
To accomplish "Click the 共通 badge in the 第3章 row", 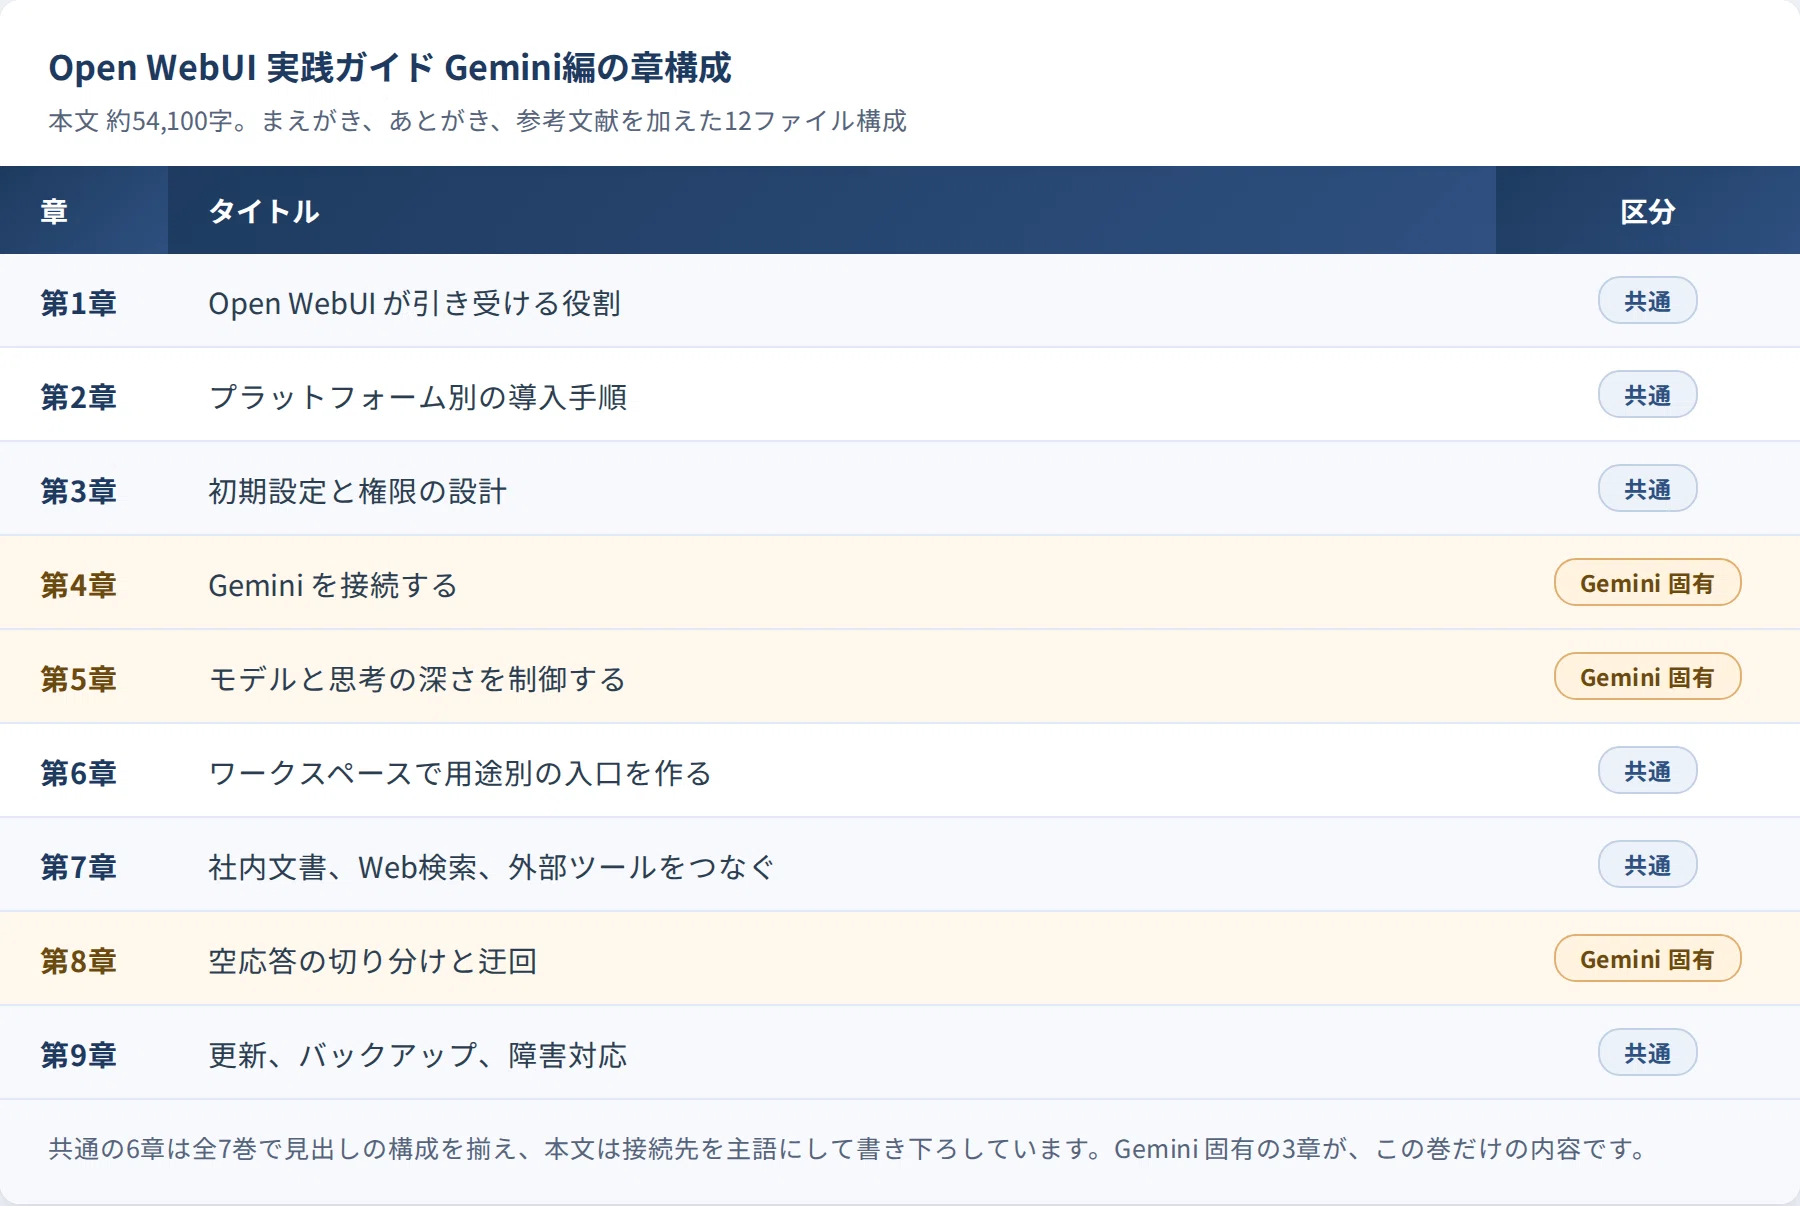I will click(1648, 488).
